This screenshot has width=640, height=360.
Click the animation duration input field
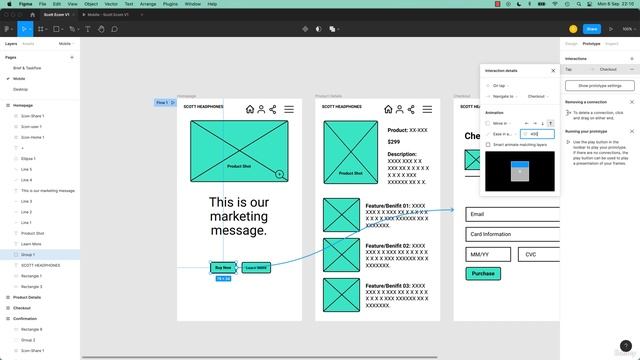(x=537, y=134)
